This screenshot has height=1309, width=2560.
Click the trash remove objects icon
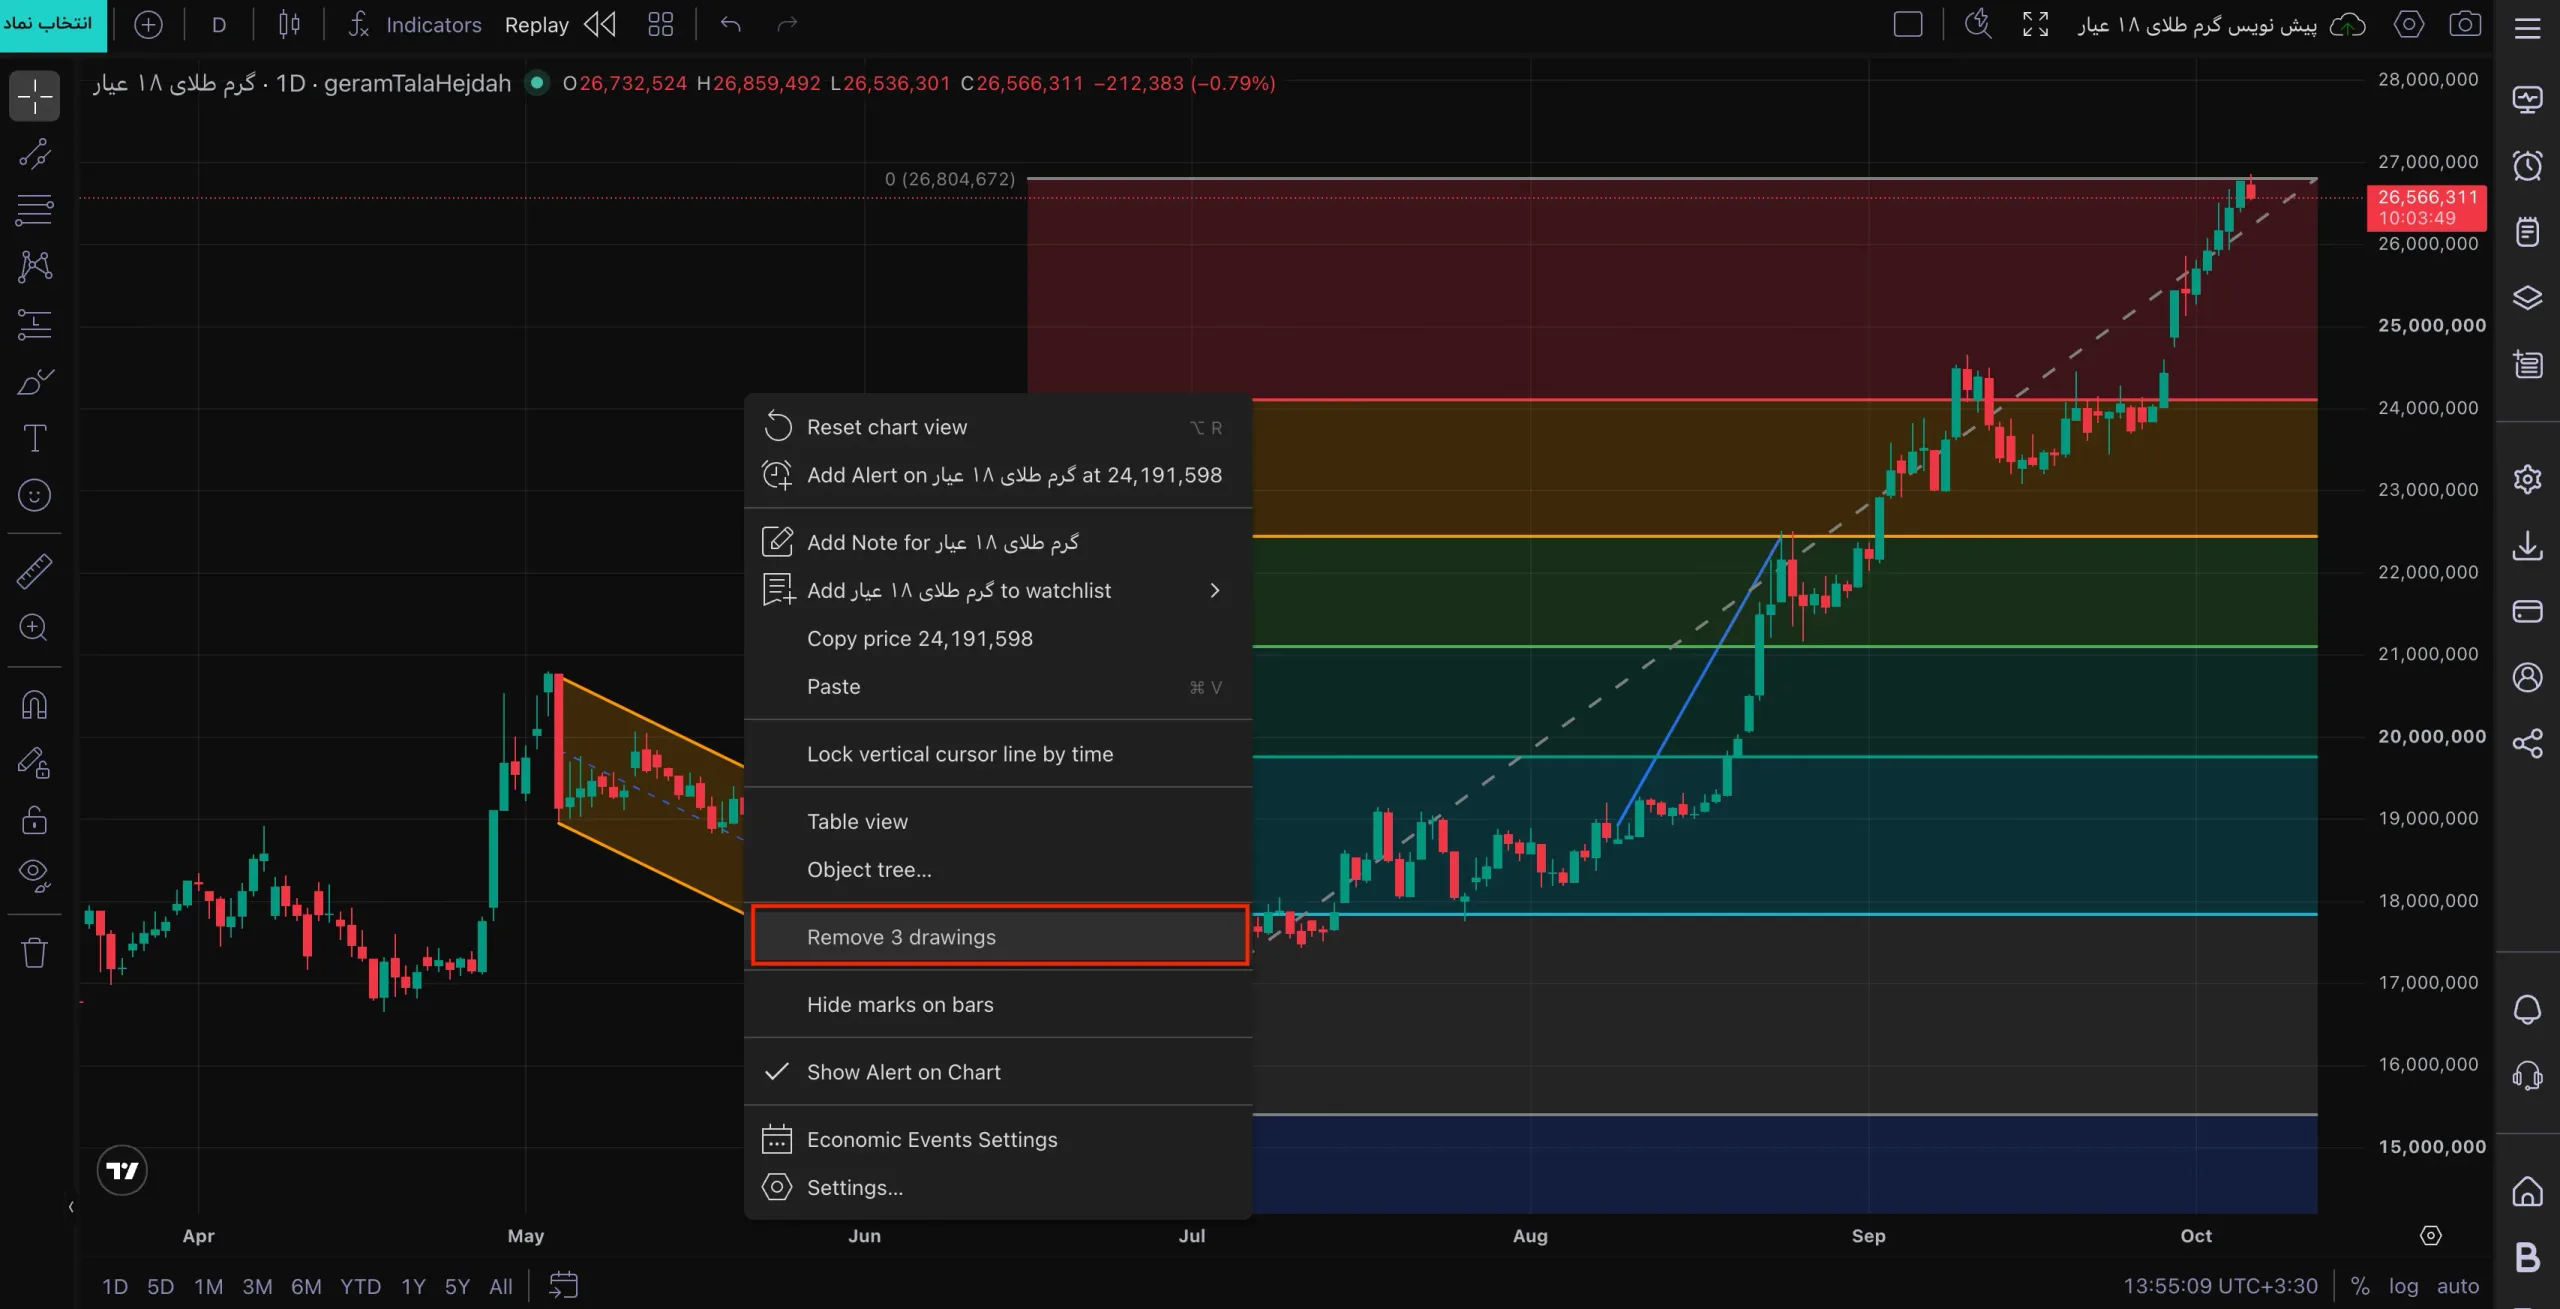[34, 952]
